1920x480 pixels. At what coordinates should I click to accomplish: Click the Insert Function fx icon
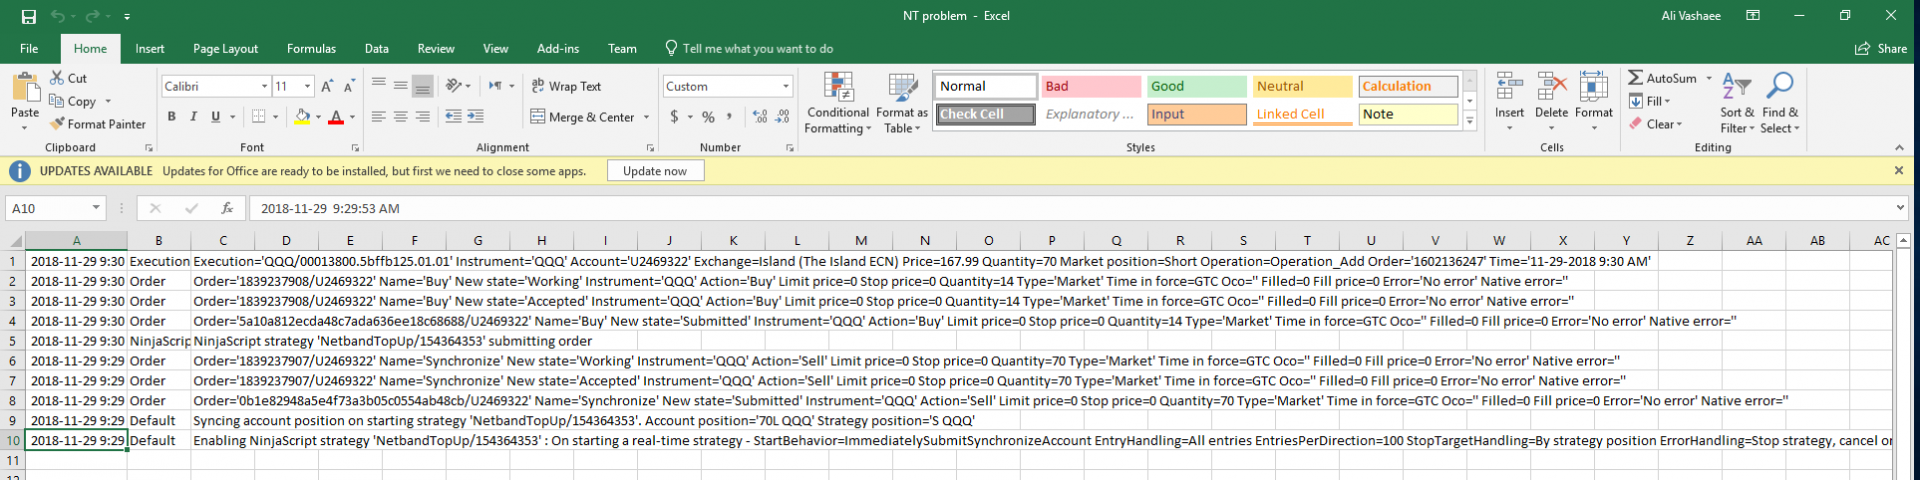(x=227, y=208)
